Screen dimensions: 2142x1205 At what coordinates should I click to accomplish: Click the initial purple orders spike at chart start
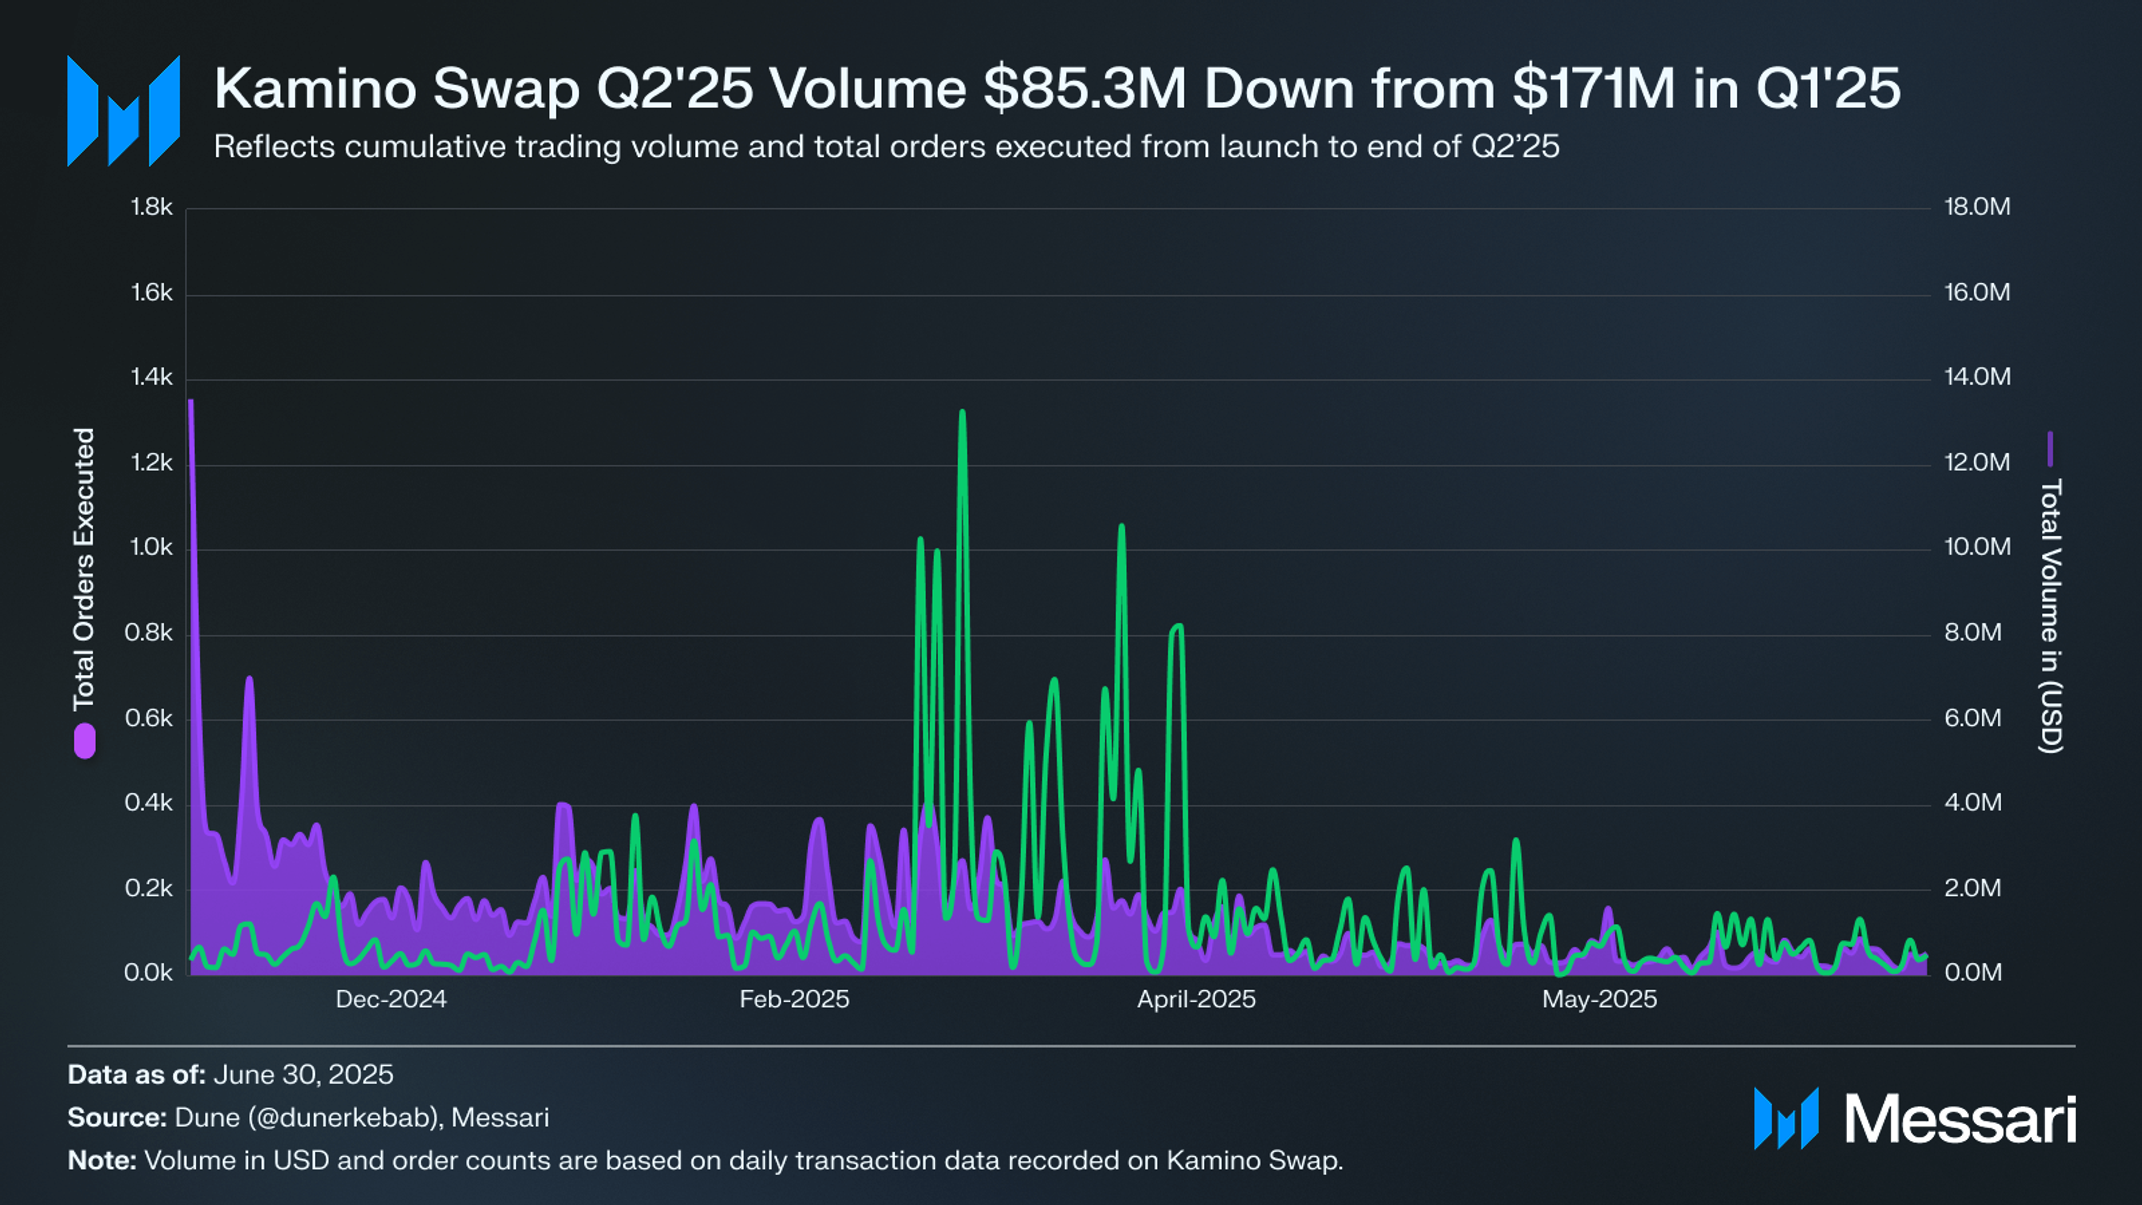191,404
